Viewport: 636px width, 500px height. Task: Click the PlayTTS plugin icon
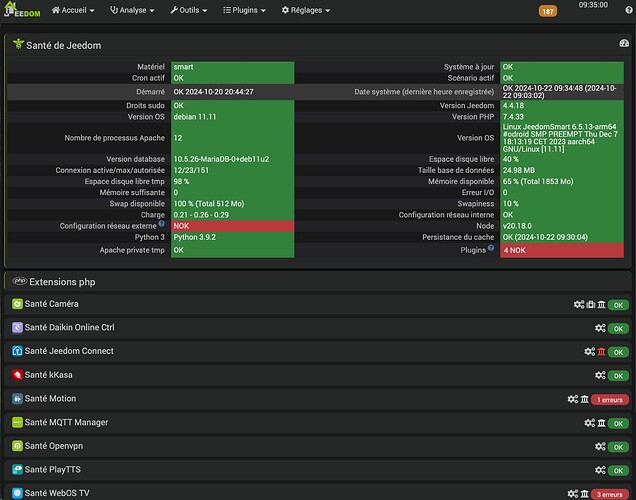[17, 469]
